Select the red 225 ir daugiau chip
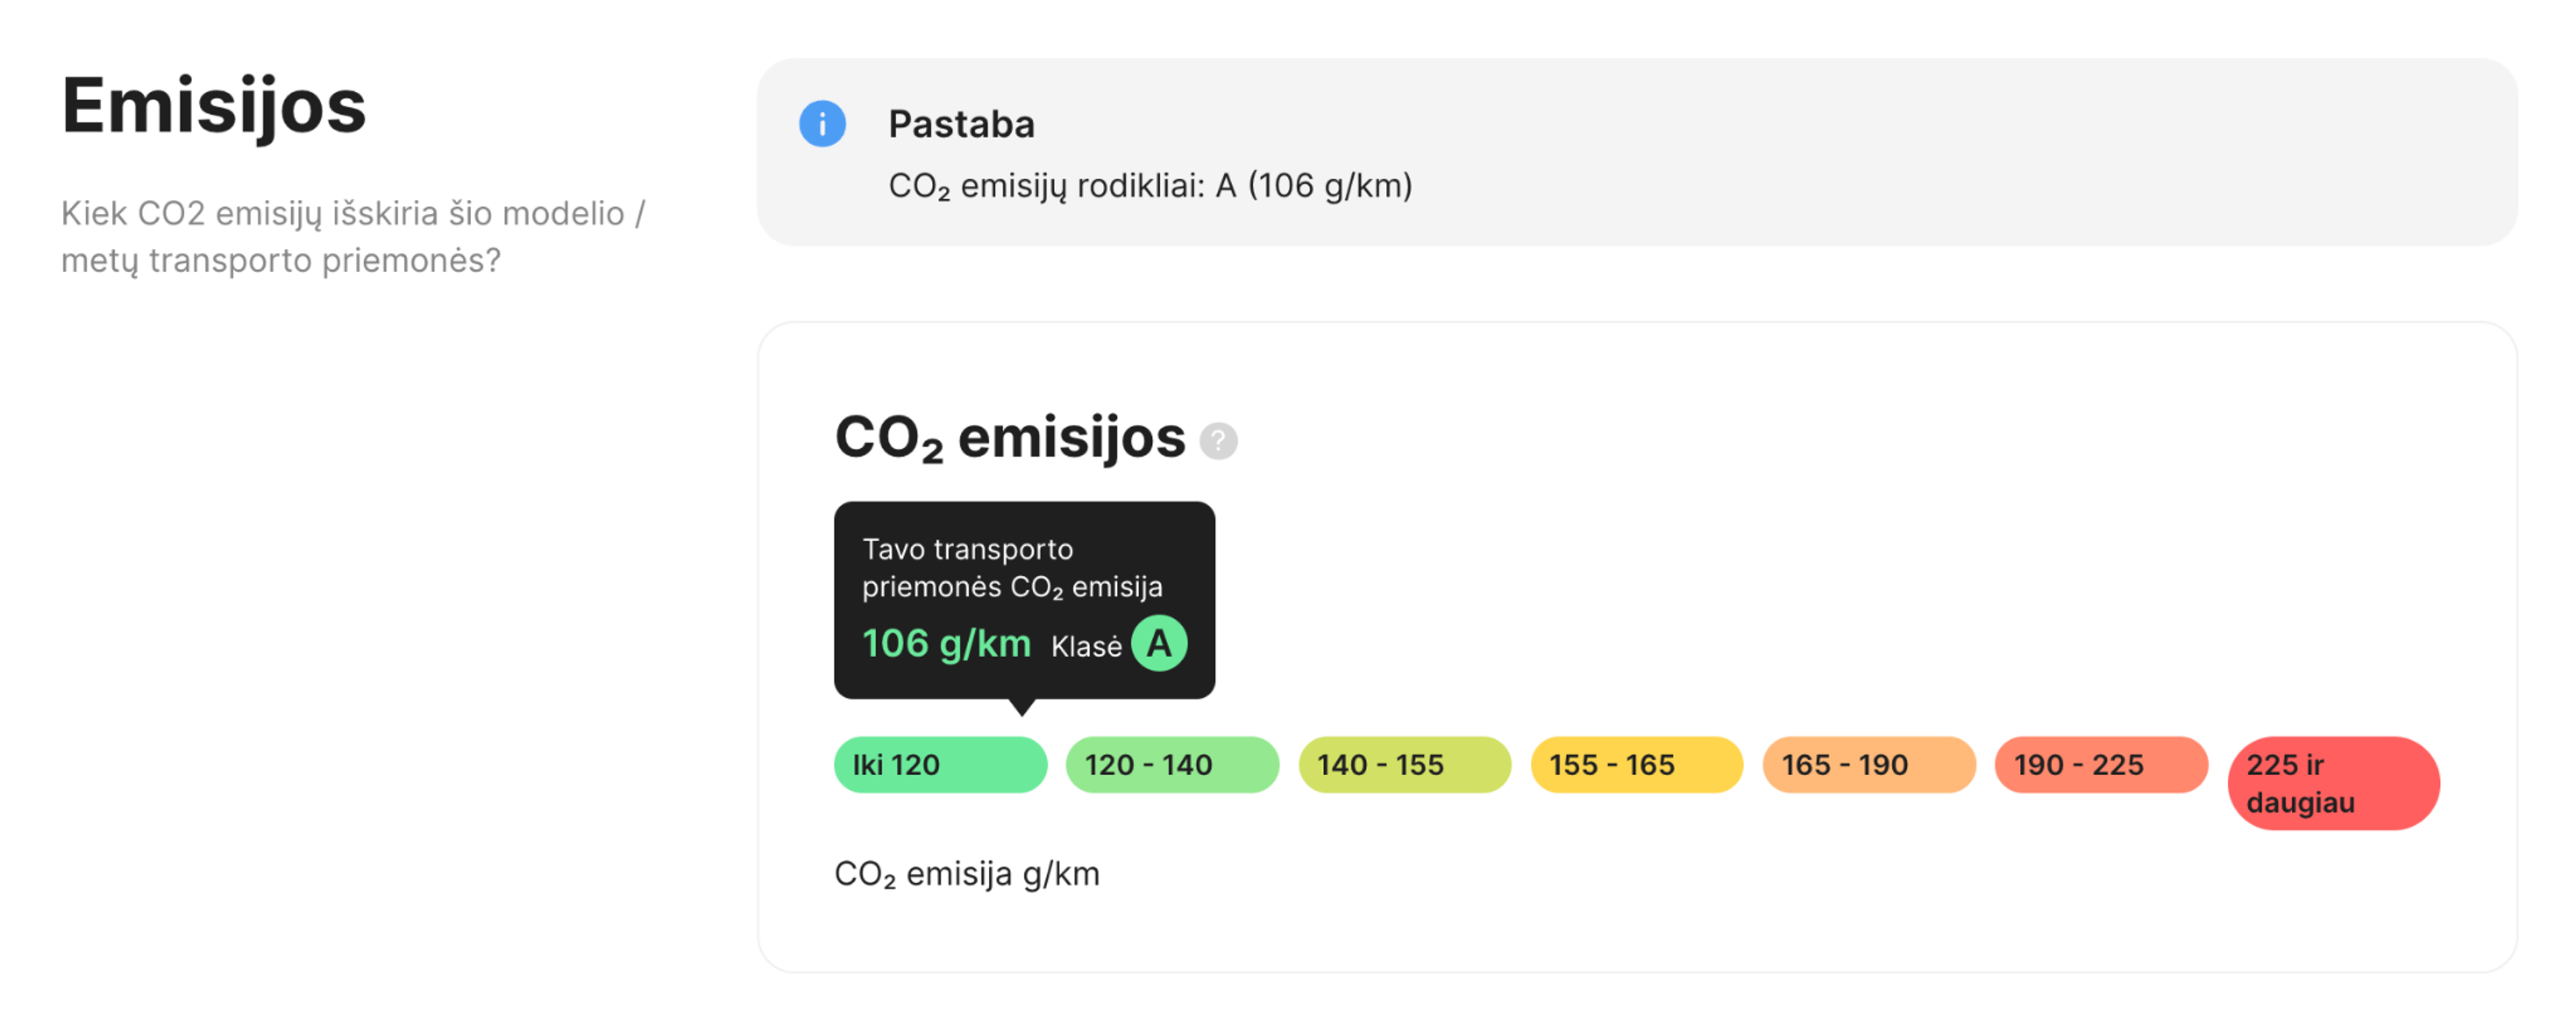The width and height of the screenshot is (2576, 1036). pyautogui.click(x=2333, y=783)
